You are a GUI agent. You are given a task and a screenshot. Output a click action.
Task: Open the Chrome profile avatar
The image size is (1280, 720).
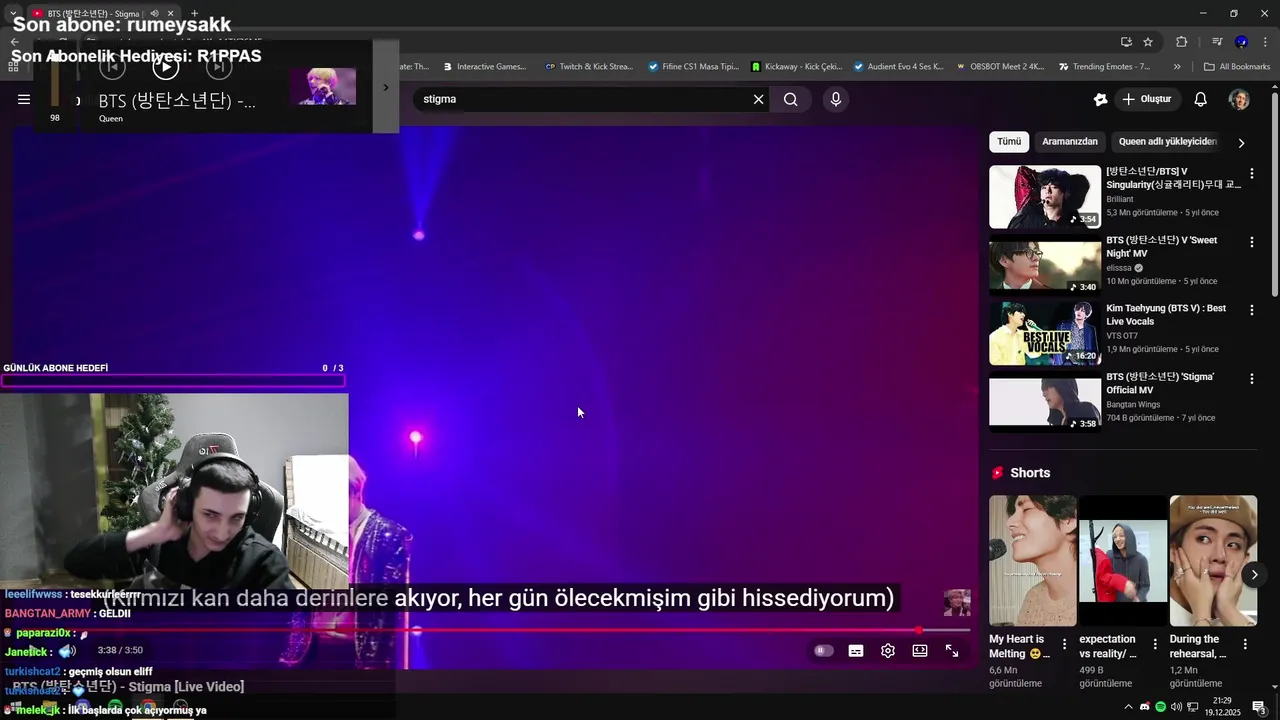[1241, 41]
